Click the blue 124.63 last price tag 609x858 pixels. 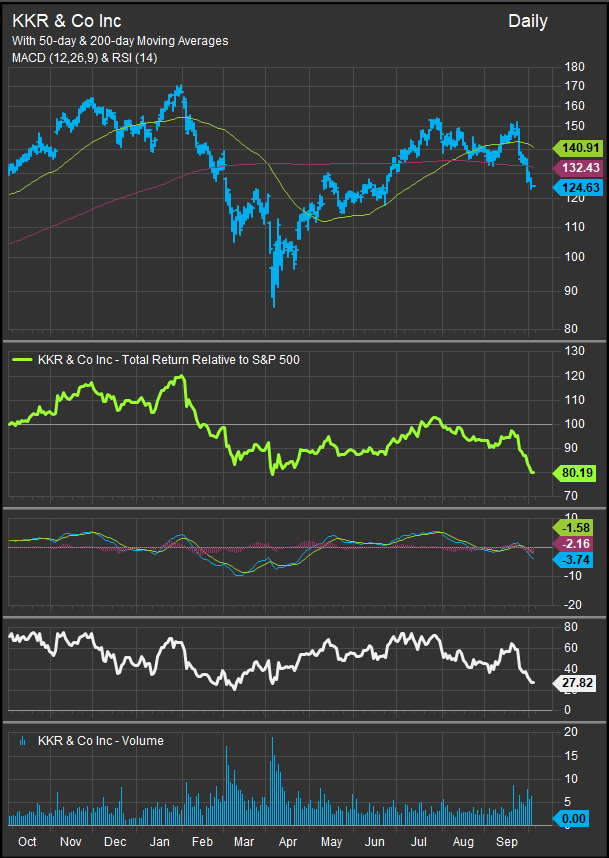coord(579,186)
